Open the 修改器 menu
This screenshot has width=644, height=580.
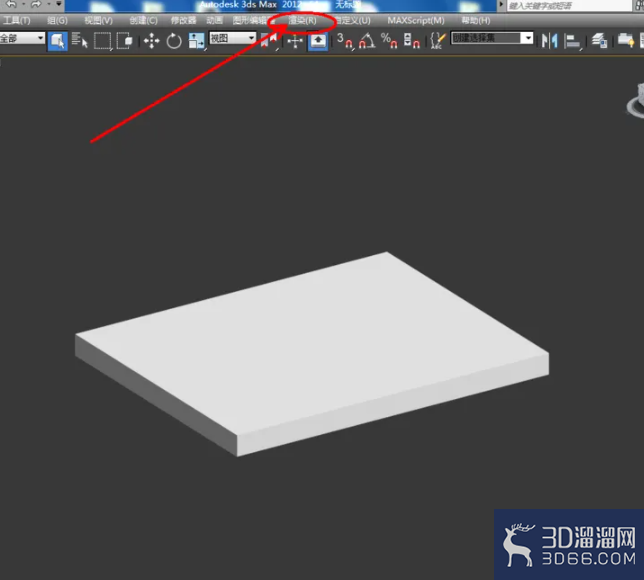(x=183, y=20)
